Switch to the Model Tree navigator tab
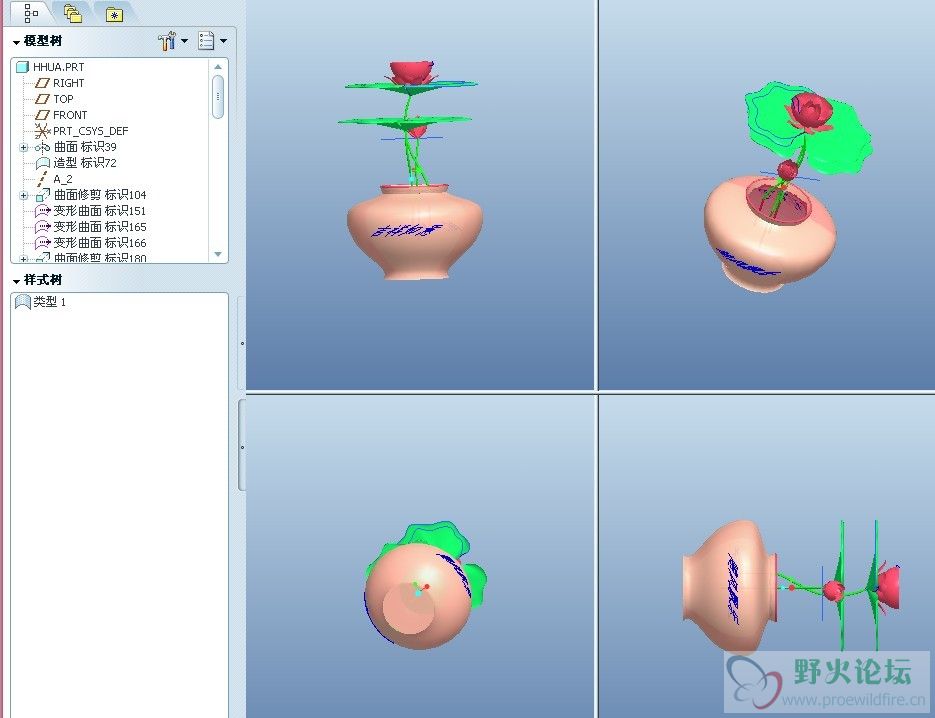Viewport: 935px width, 718px height. point(31,13)
